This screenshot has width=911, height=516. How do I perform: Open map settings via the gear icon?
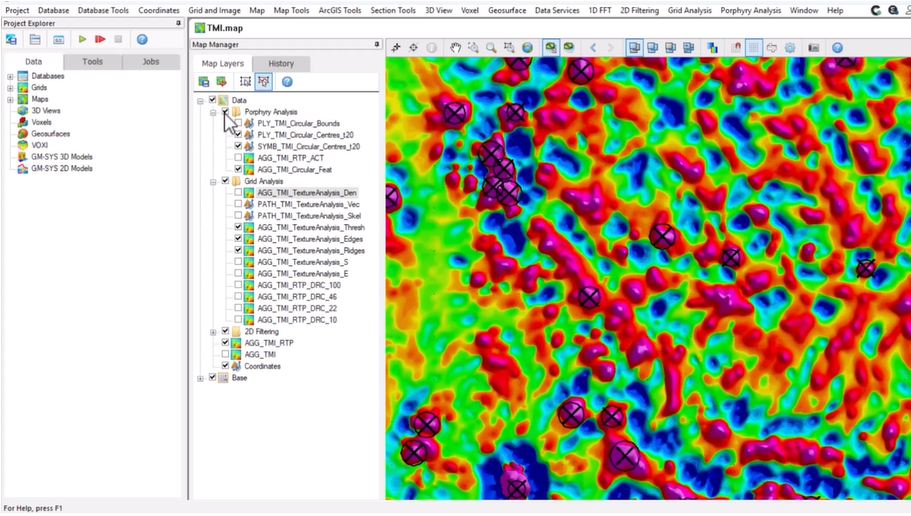pos(790,48)
